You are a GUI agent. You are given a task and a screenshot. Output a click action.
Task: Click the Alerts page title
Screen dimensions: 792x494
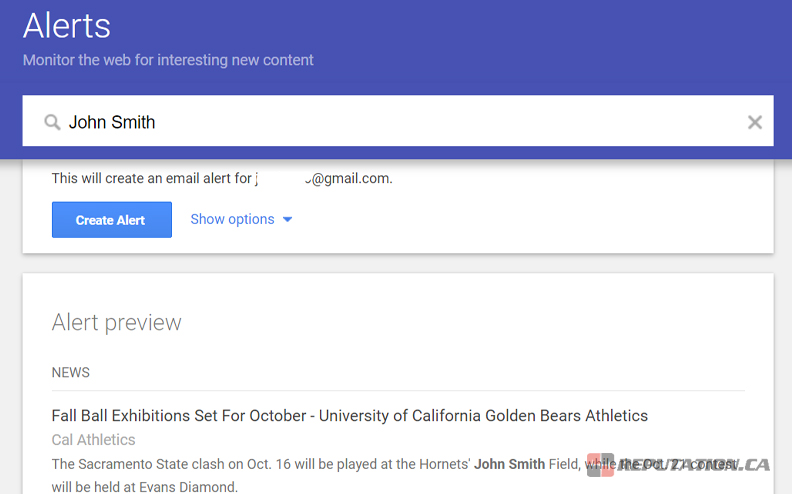(67, 25)
